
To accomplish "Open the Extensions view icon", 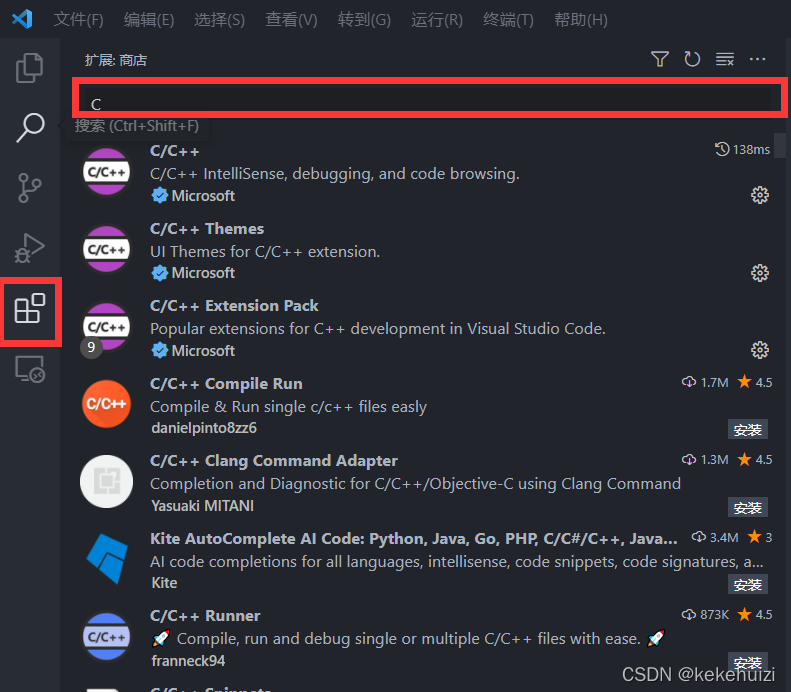I will (x=30, y=308).
